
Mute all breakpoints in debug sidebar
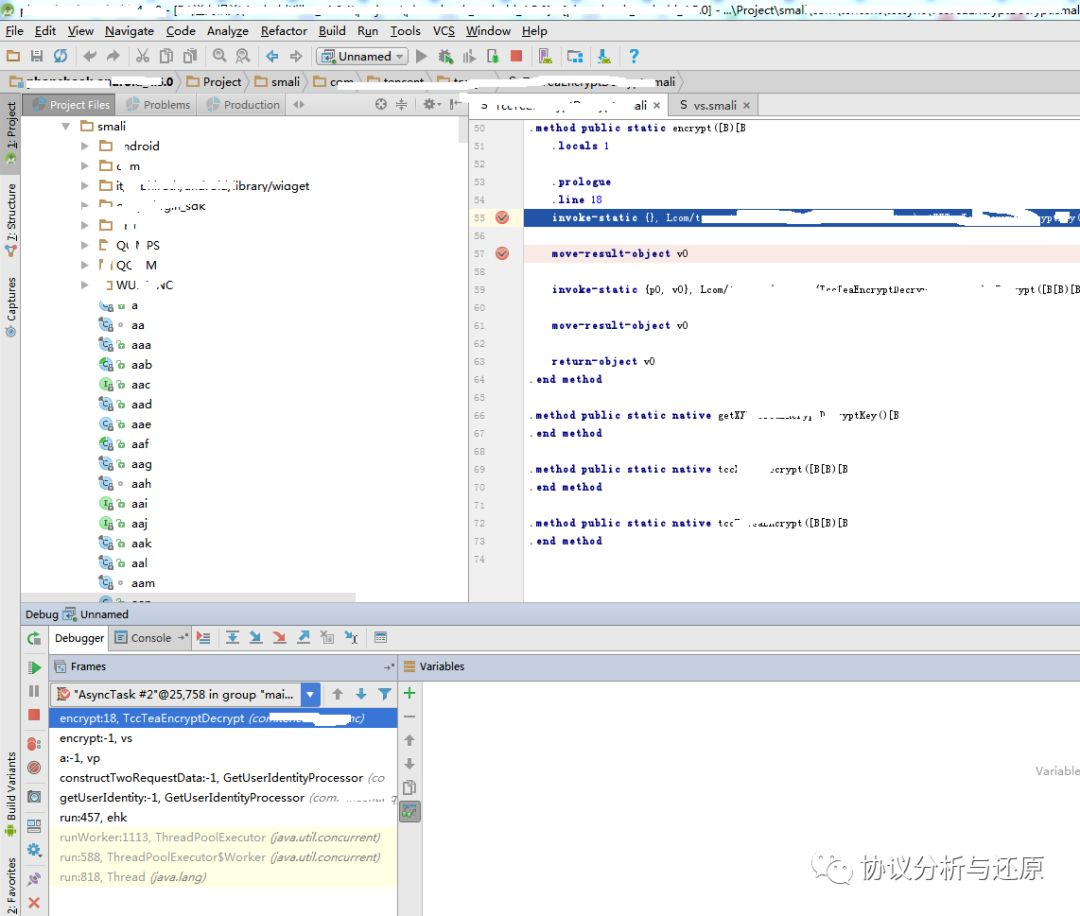[34, 768]
